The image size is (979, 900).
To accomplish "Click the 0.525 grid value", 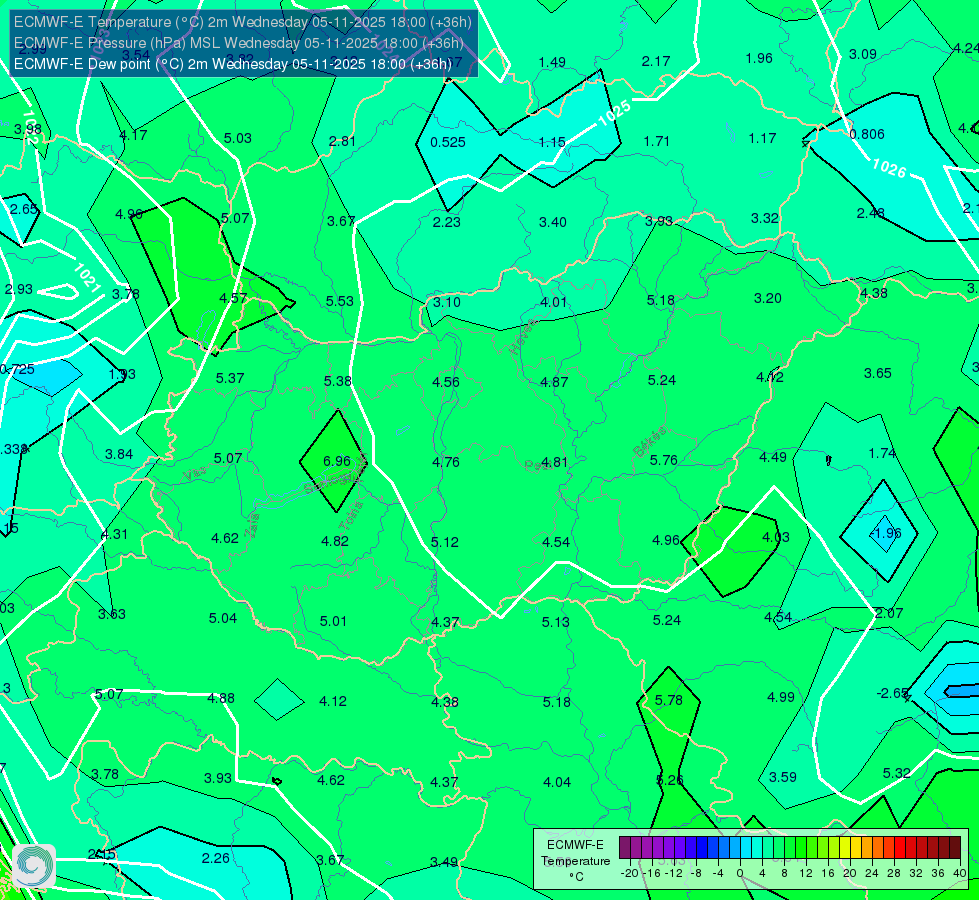I will (448, 142).
